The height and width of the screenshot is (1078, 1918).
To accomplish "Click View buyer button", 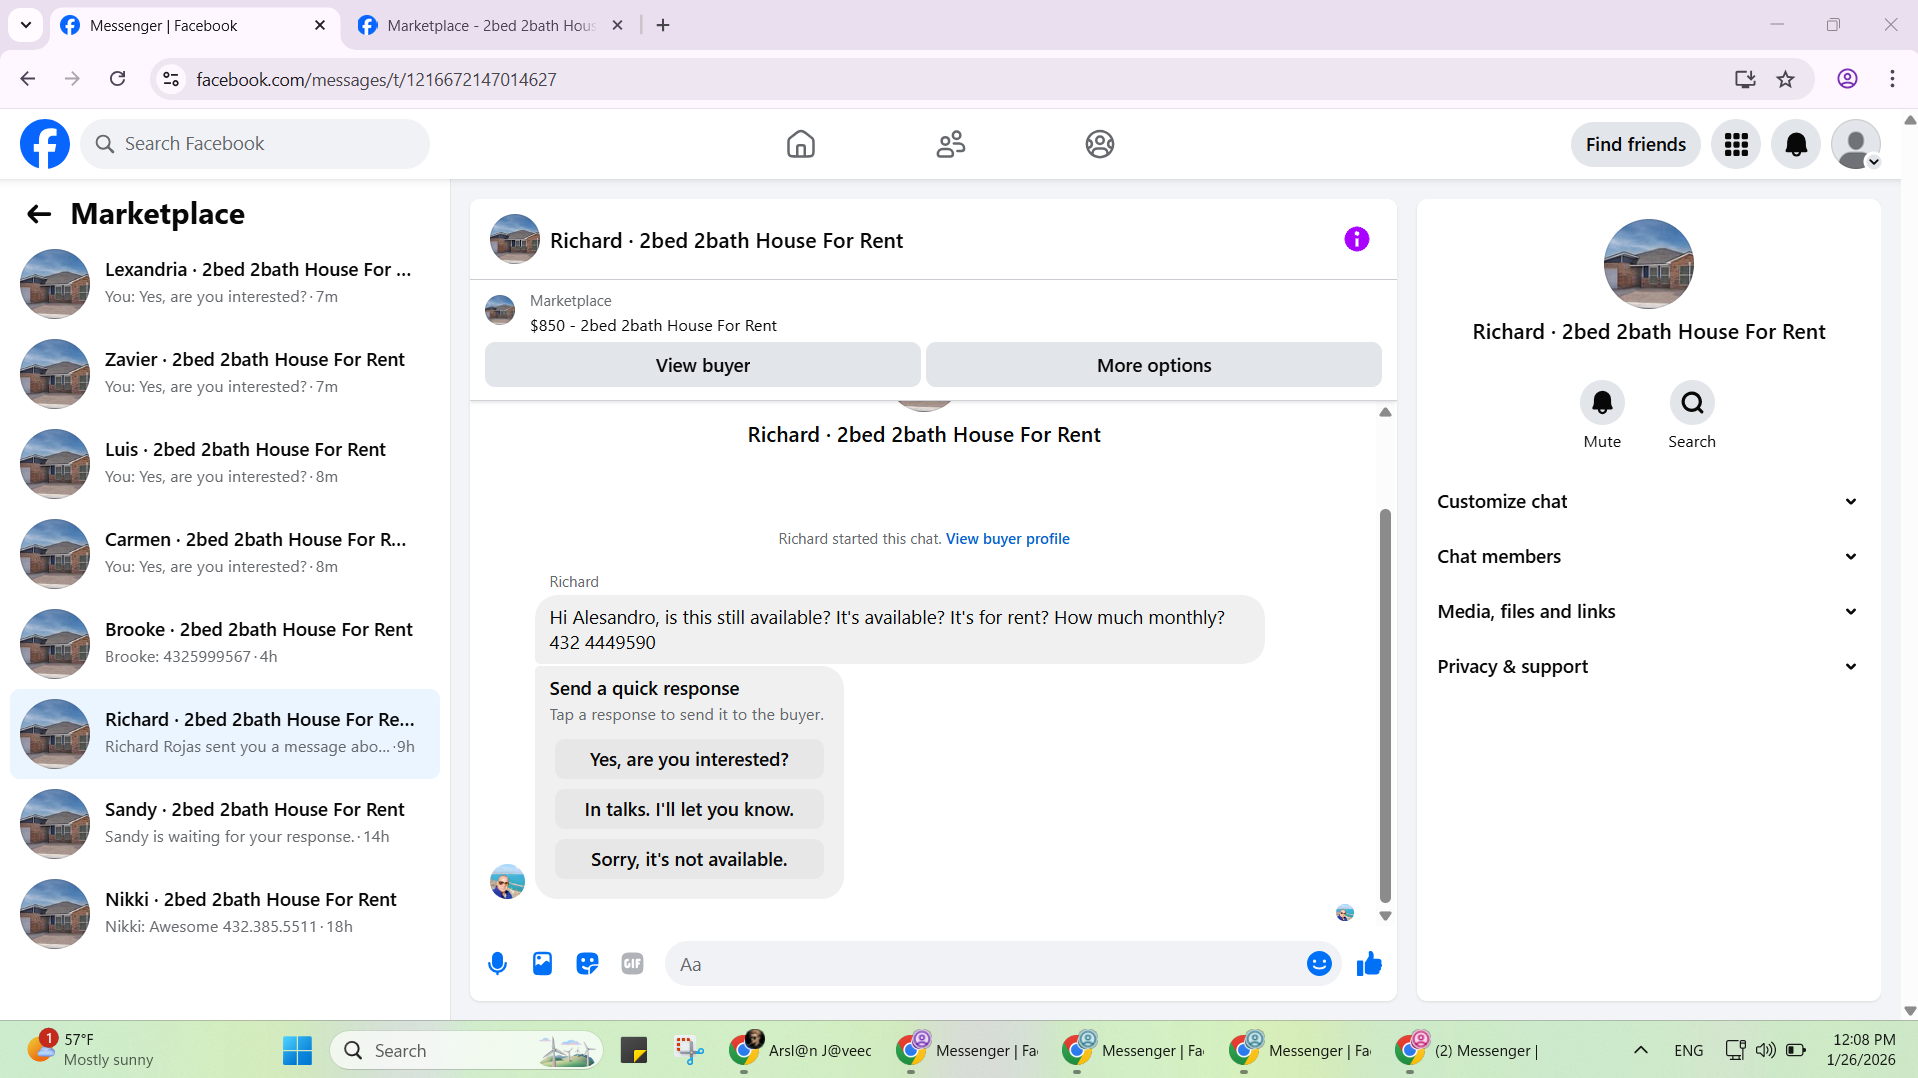I will (702, 365).
